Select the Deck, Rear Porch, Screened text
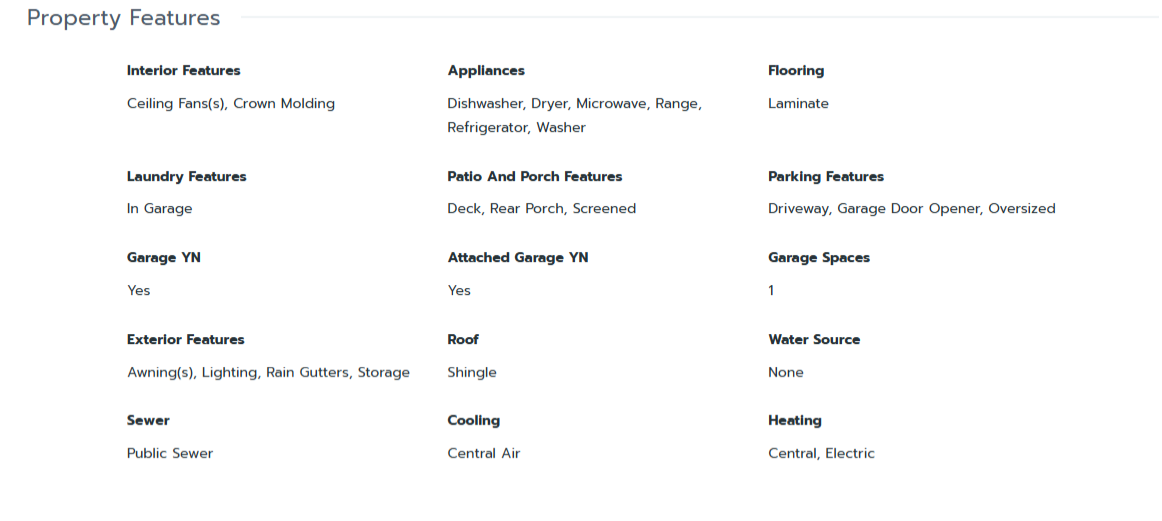The image size is (1162, 521). 541,209
